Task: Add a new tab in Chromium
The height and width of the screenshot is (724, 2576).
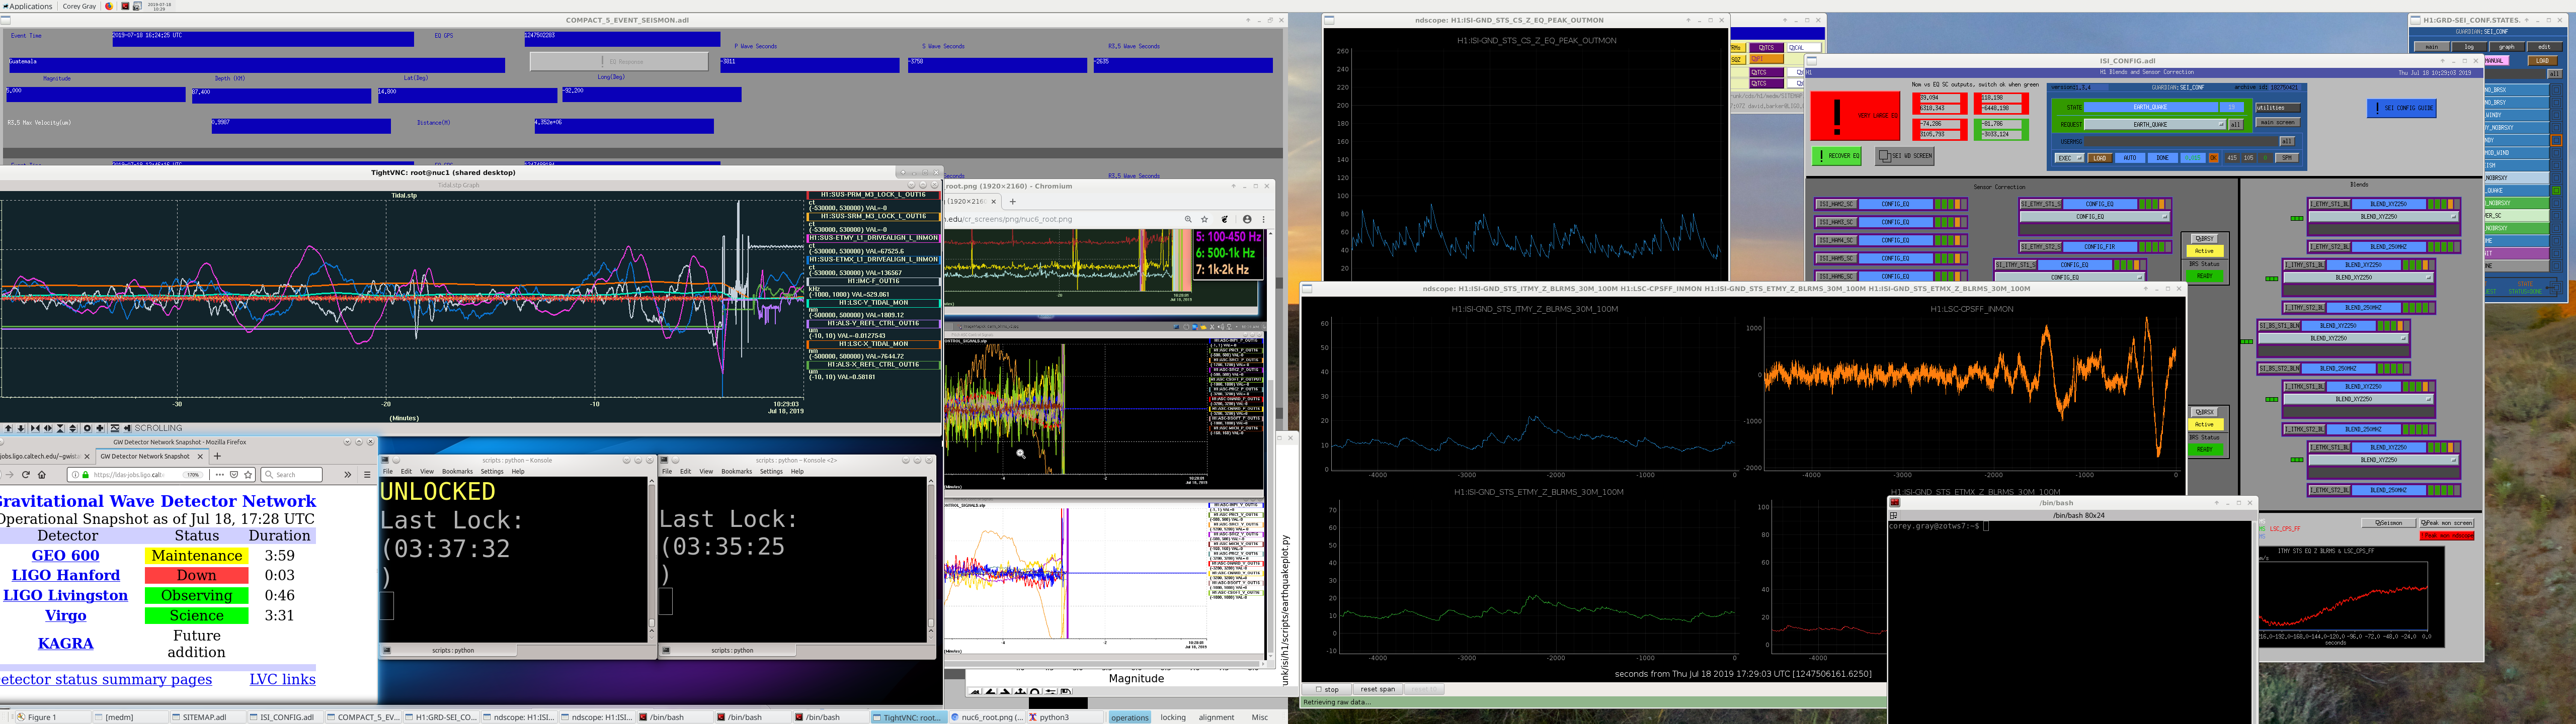Action: (1012, 201)
